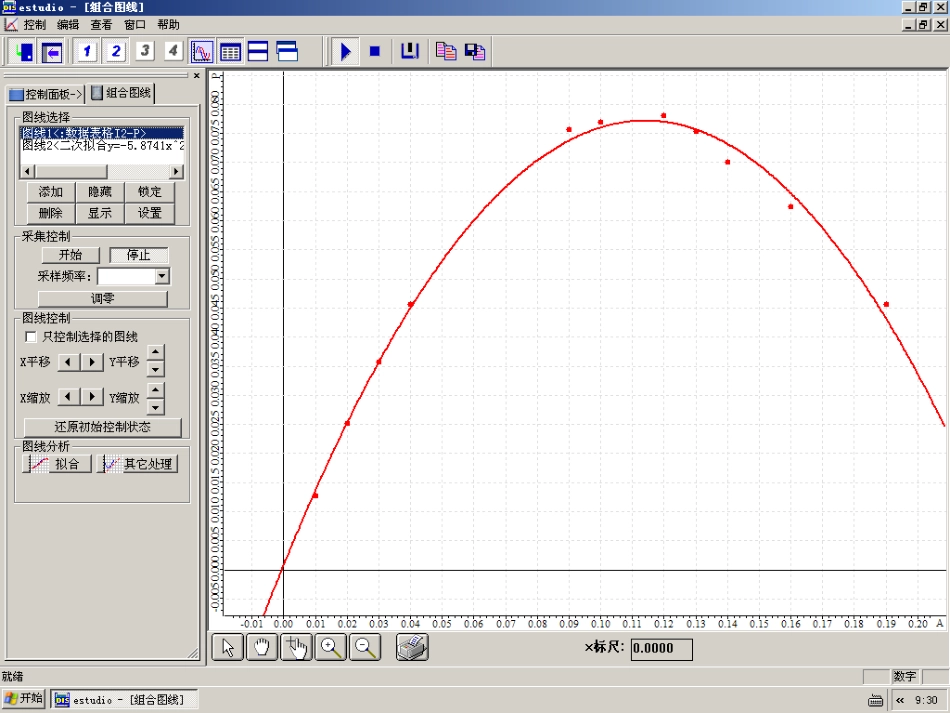The height and width of the screenshot is (713, 950).
Task: Select 图线2 二次拟合 in the curve list
Action: coord(102,145)
